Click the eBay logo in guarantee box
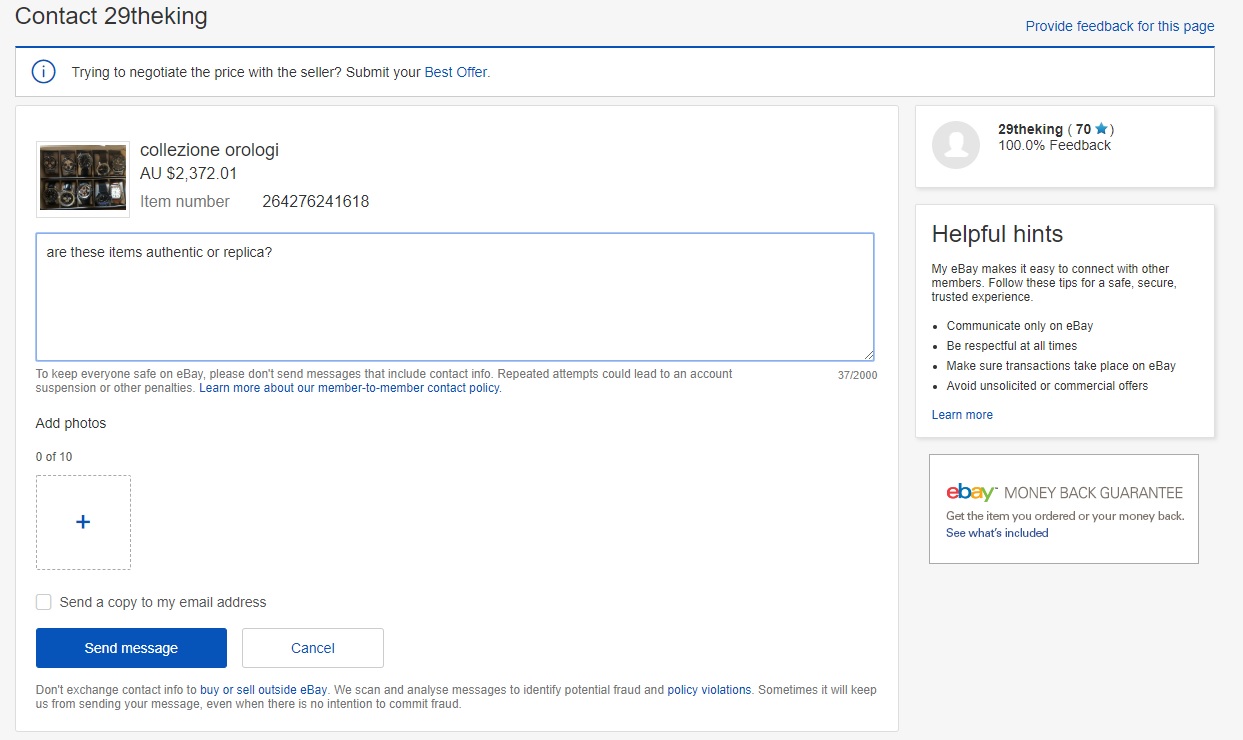The width and height of the screenshot is (1243, 740). [x=971, y=492]
